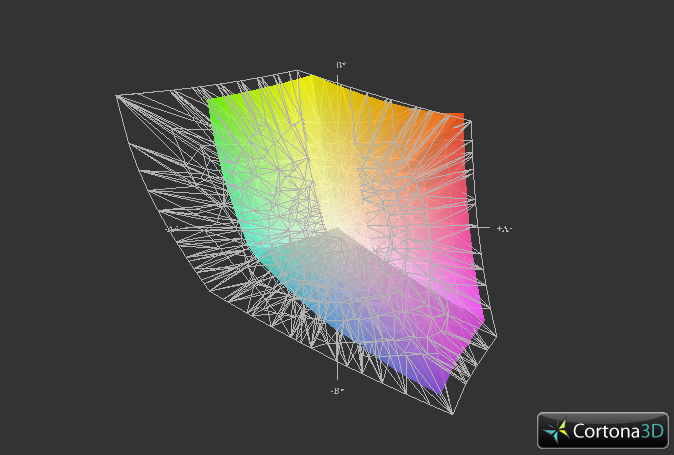Viewport: 674px width, 455px height.
Task: Open the Cortona3D logo button
Action: click(603, 430)
